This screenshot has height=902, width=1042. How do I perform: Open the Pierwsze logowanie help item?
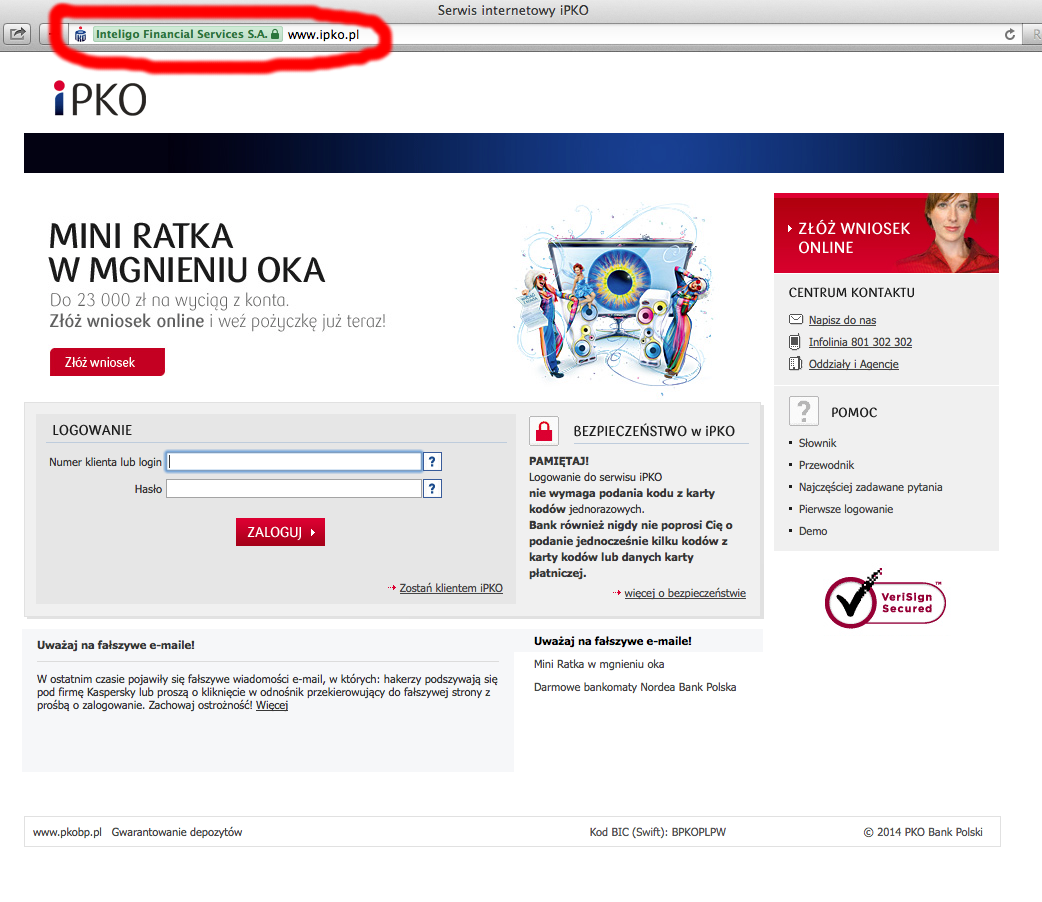click(x=846, y=509)
